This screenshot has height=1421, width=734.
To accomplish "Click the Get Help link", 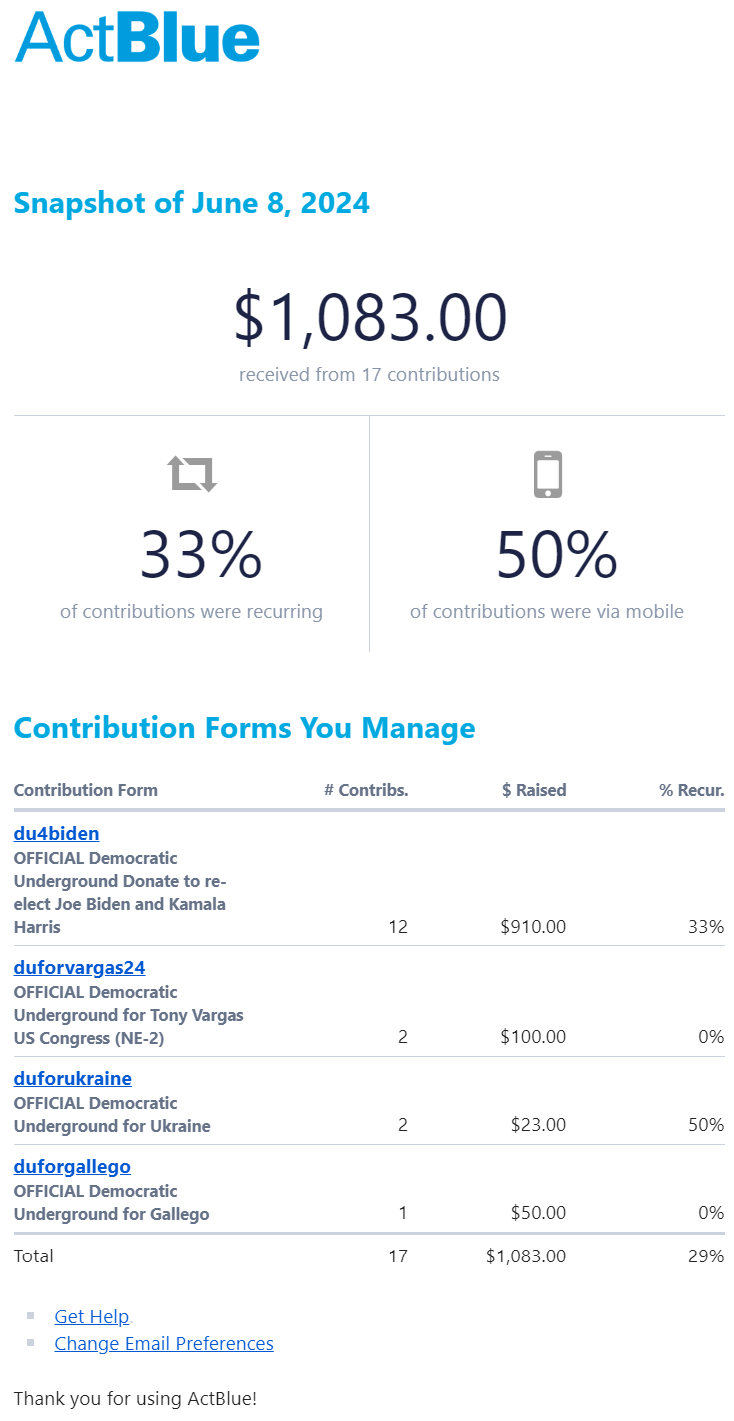I will [x=92, y=1317].
